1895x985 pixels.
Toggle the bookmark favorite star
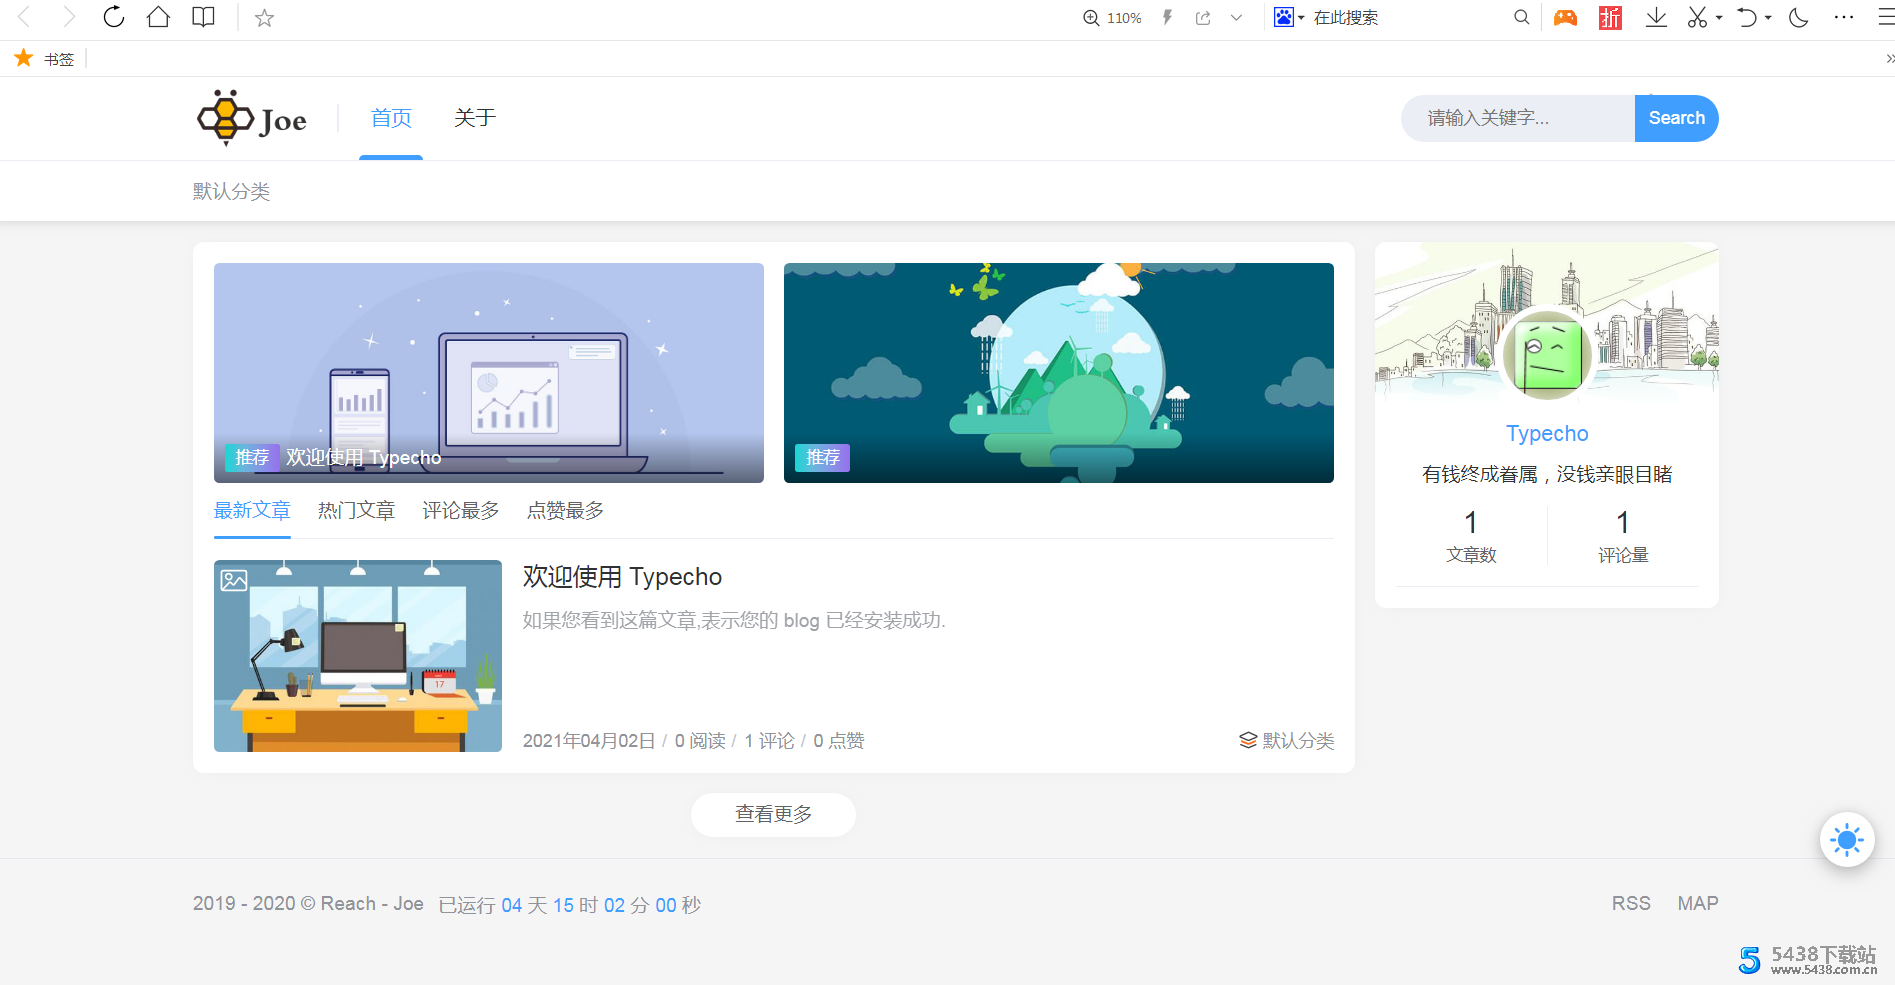[x=263, y=17]
